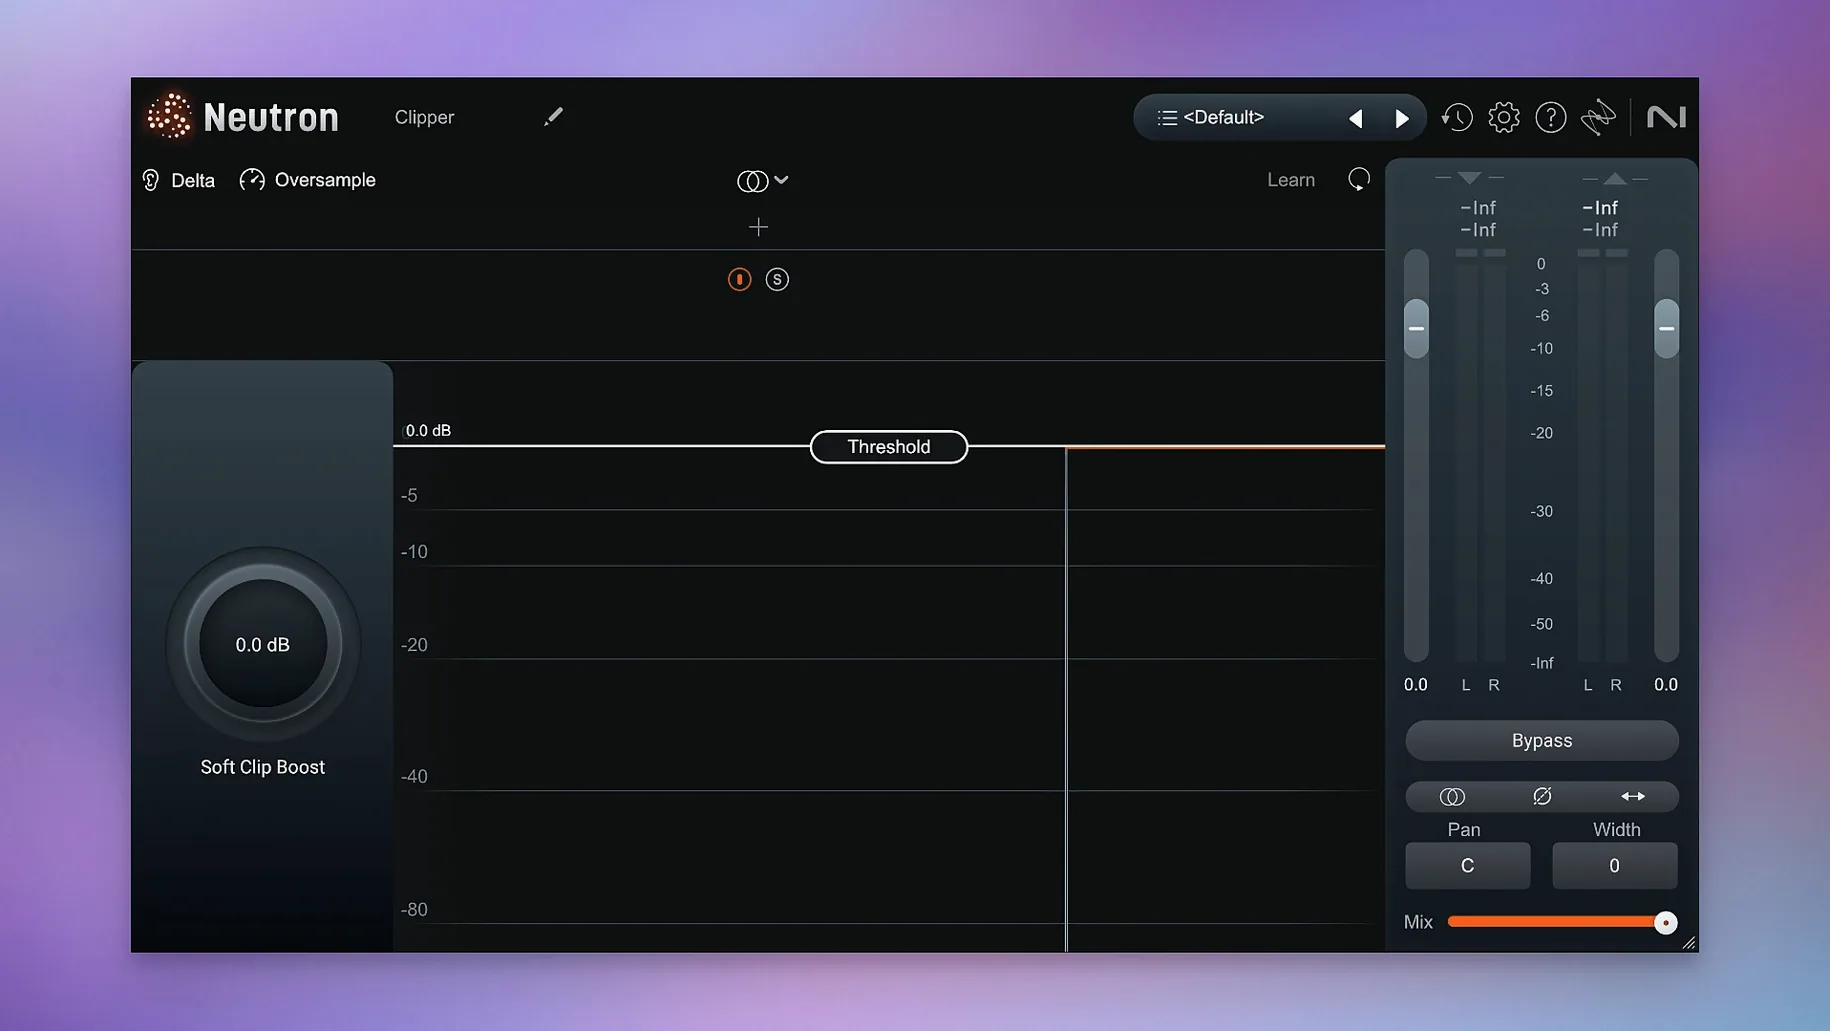Click the Bypass button
The height and width of the screenshot is (1031, 1830).
(1541, 740)
